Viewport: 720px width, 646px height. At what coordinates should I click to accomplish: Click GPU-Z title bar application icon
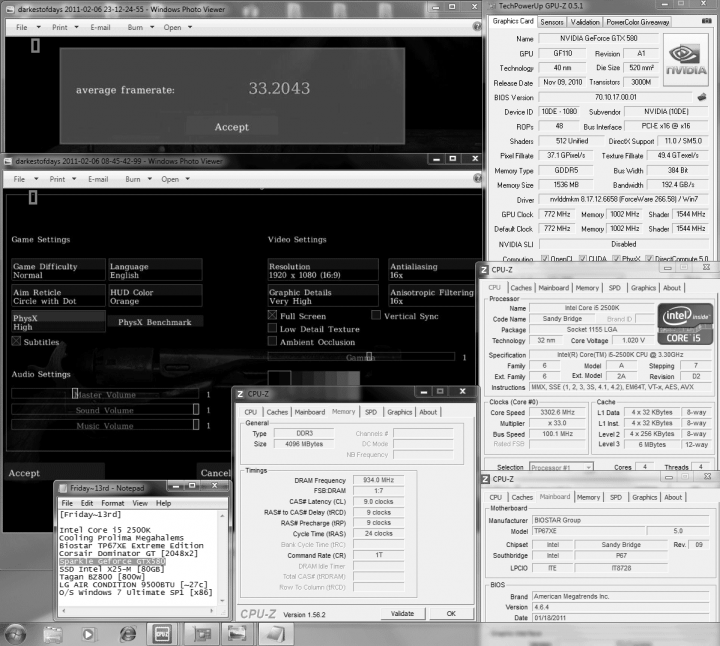tap(492, 6)
